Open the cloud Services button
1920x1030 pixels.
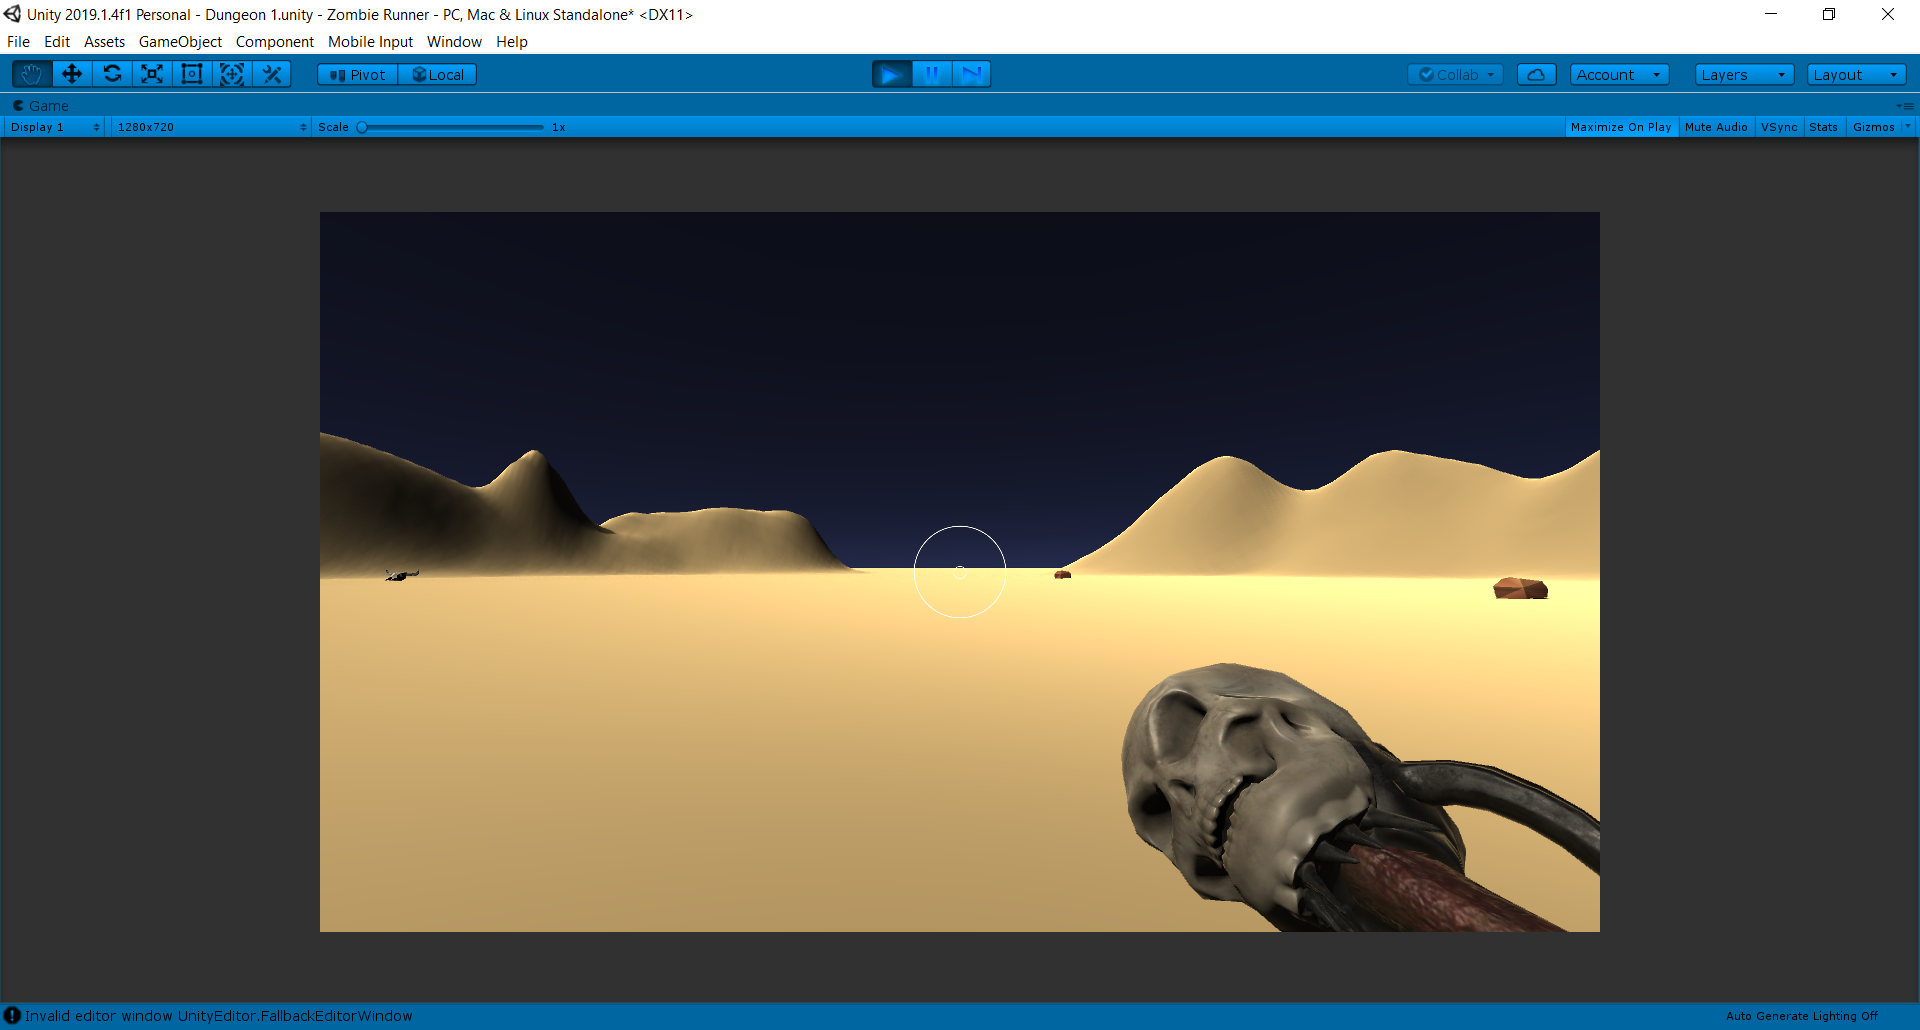pos(1537,75)
